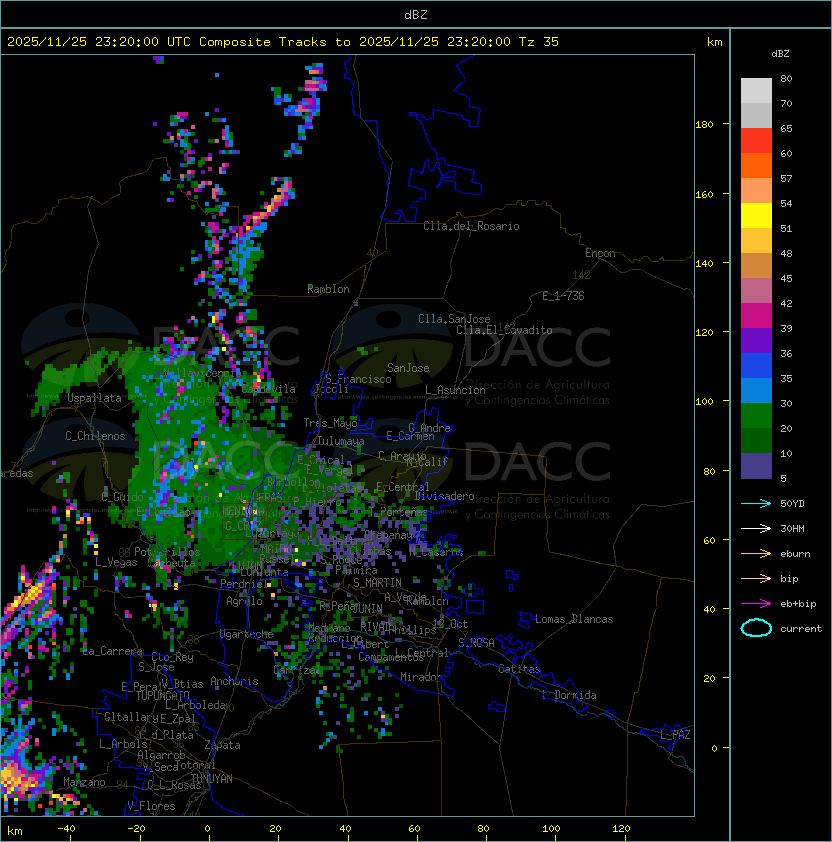This screenshot has width=832, height=842.
Task: Click the 'Manzano' place label
Action: 84,782
